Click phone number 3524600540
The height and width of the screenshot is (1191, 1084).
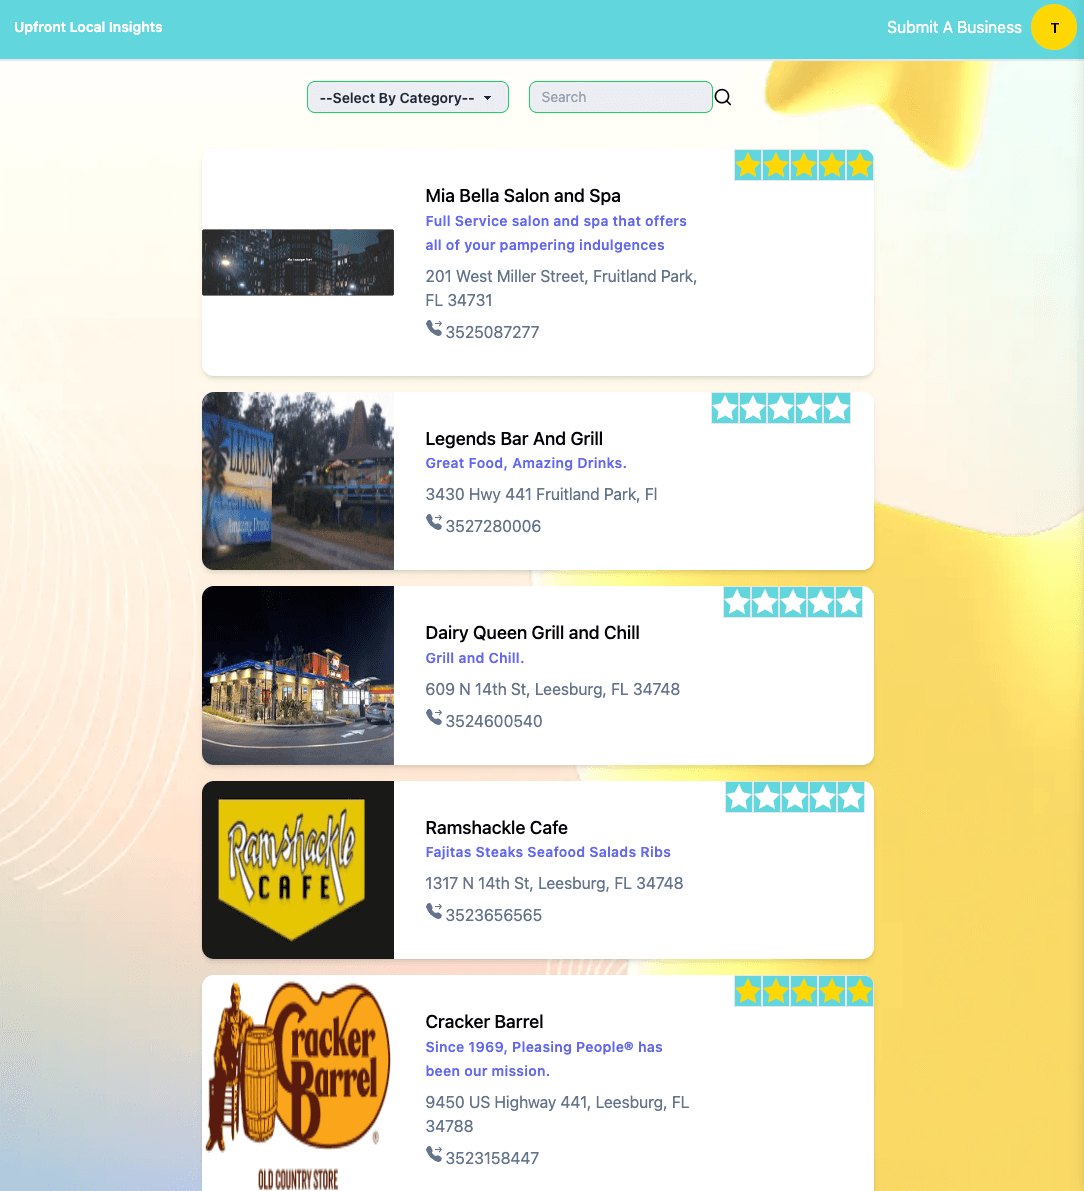(x=494, y=722)
